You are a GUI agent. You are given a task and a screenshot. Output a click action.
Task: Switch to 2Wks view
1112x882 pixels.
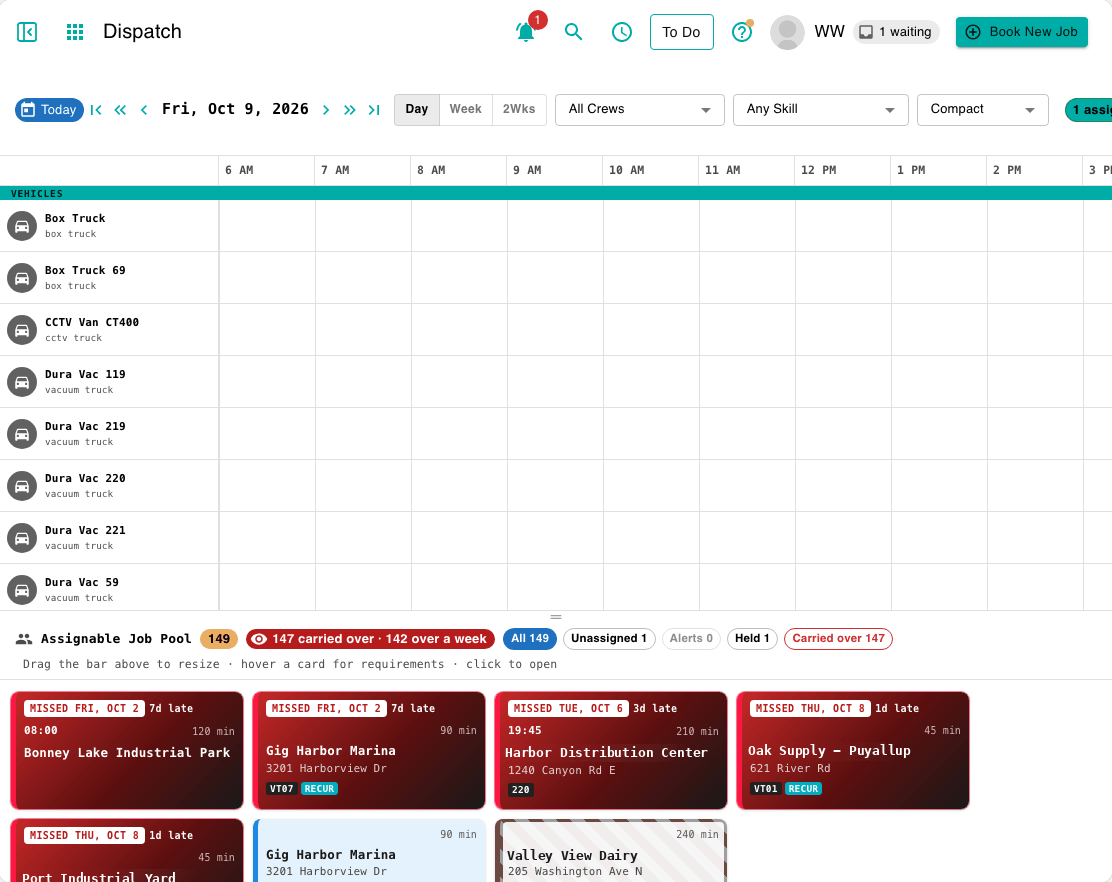click(x=519, y=109)
